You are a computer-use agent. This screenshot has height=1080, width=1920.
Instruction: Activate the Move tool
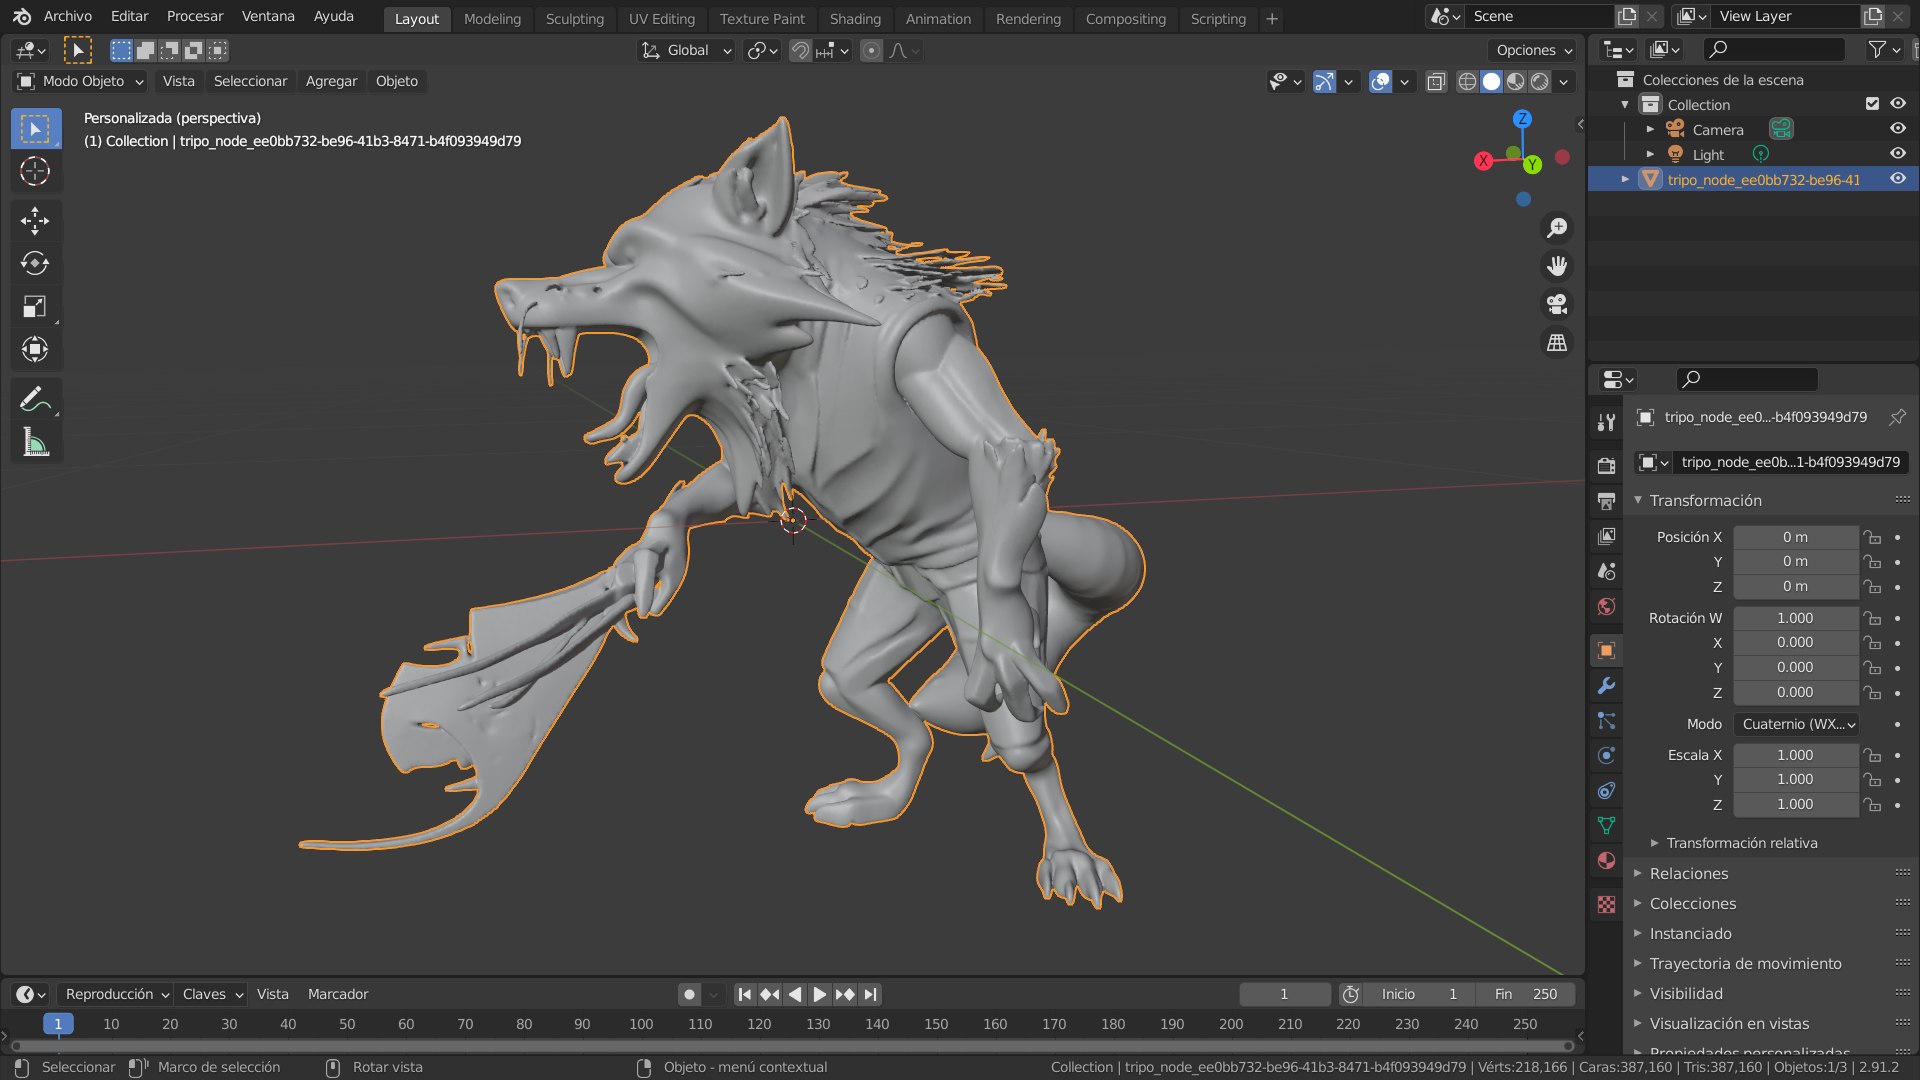coord(35,221)
